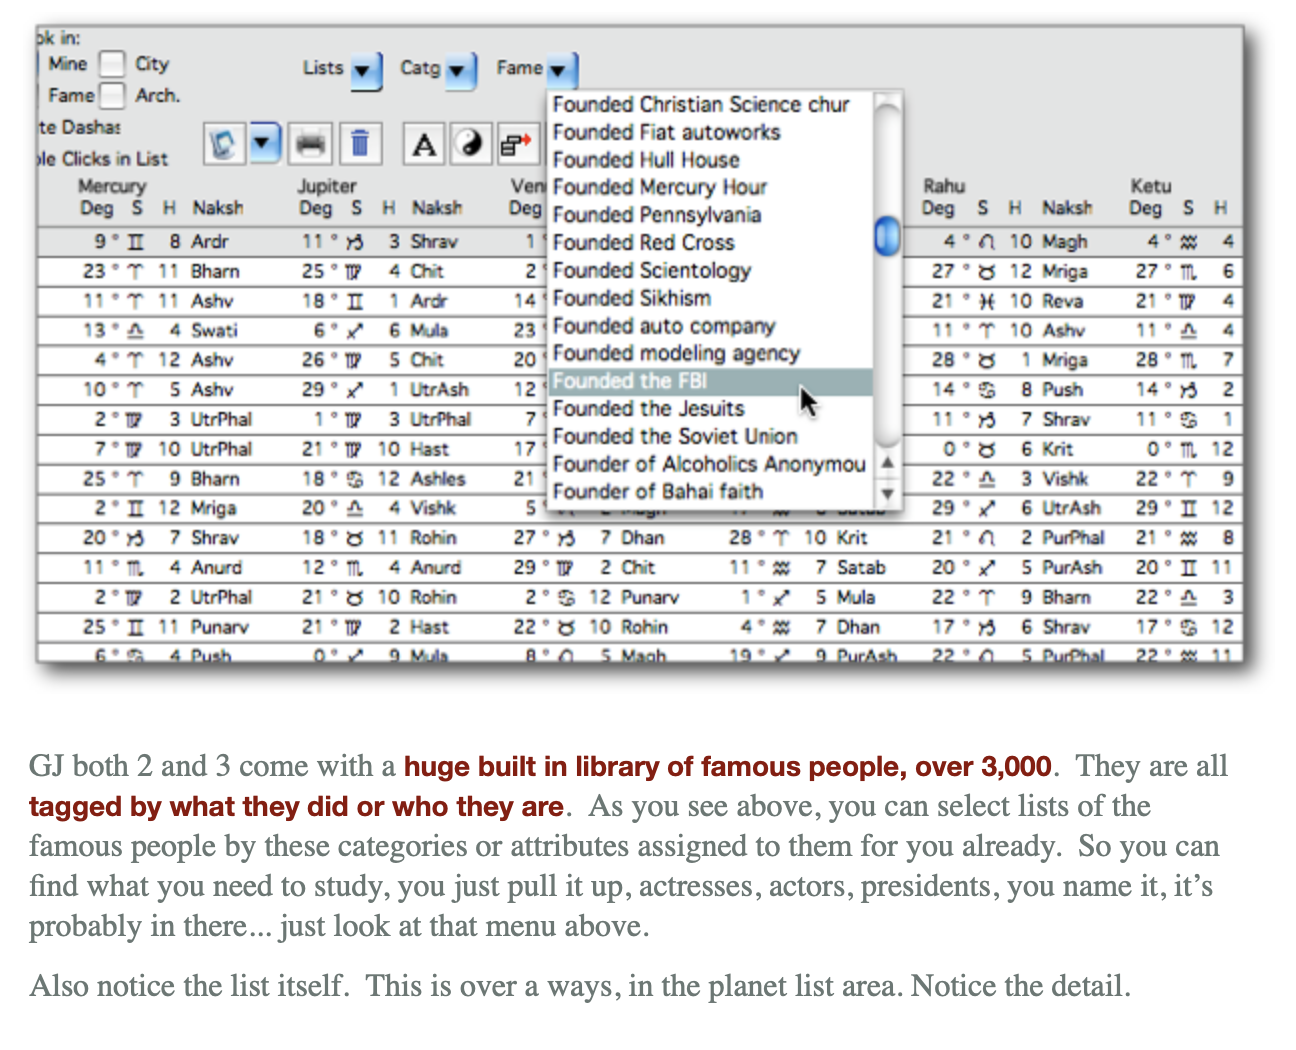Screen dimensions: 1296x1050
Task: Click the Fame dropdown arrow
Action: 560,70
